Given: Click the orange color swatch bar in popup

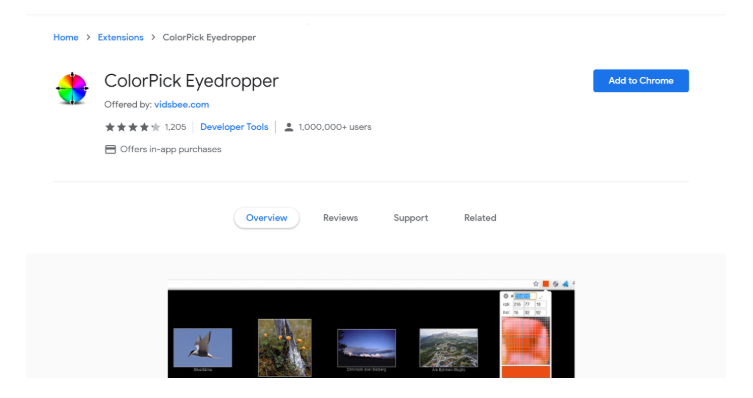Looking at the screenshot, I should point(526,372).
